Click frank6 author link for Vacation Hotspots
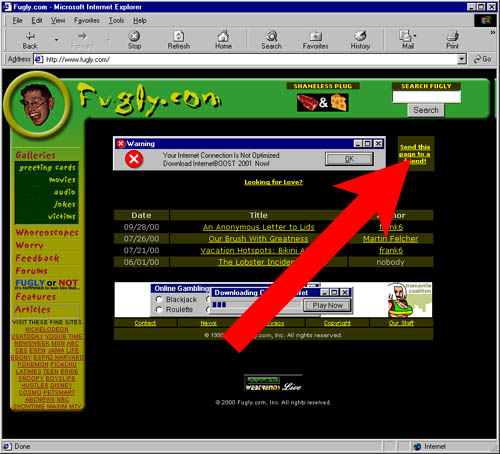 coord(391,250)
